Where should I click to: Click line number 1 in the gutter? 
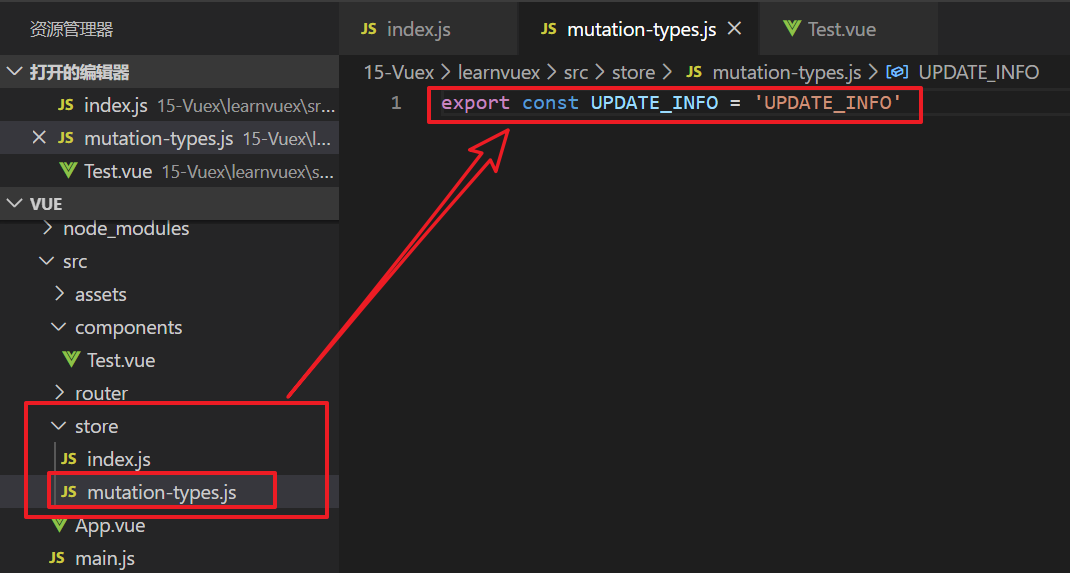tap(396, 103)
